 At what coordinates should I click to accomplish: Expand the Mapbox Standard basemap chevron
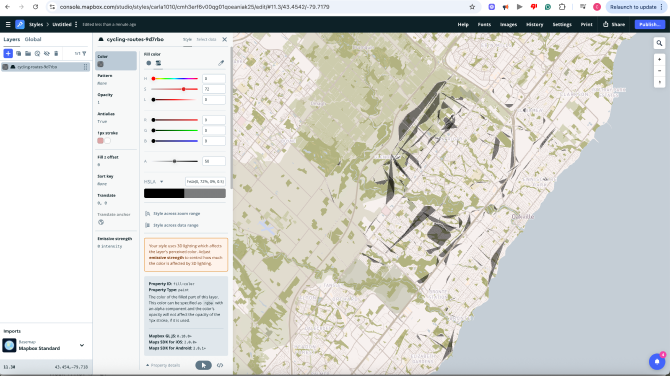point(82,345)
